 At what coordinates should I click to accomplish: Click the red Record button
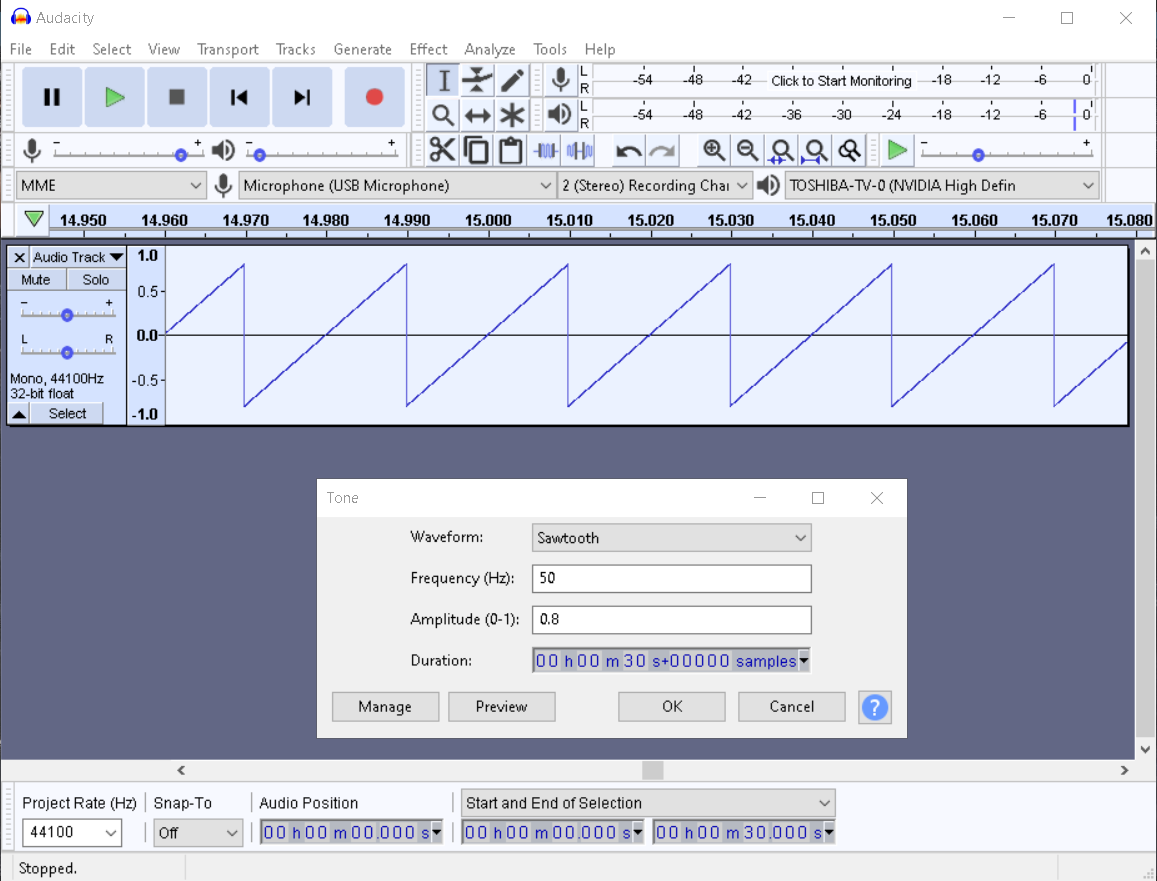tap(374, 97)
